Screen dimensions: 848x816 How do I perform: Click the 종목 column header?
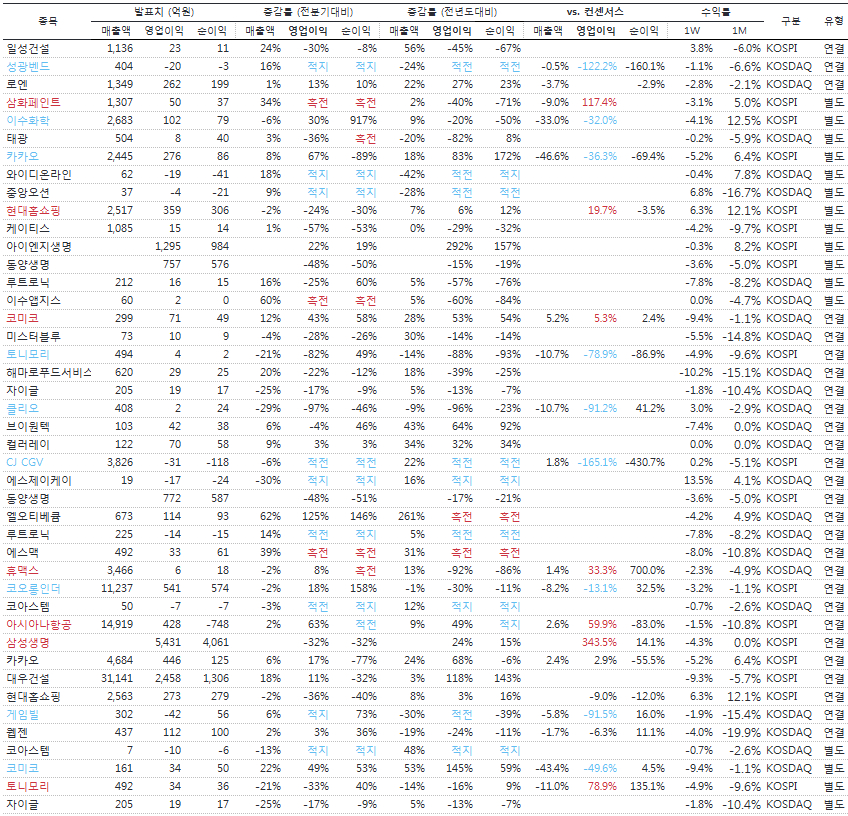47,21
